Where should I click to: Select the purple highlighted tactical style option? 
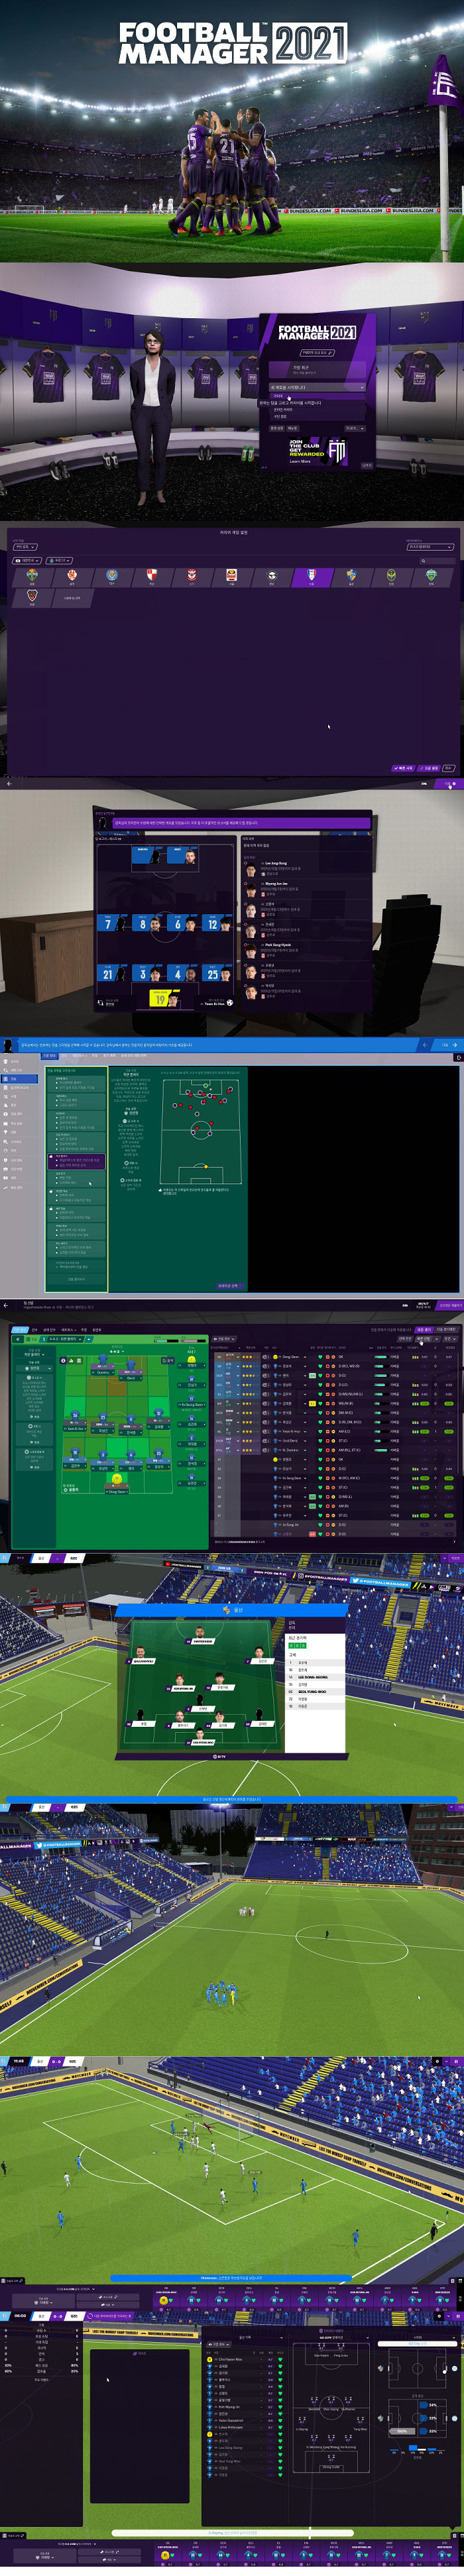tap(76, 1162)
